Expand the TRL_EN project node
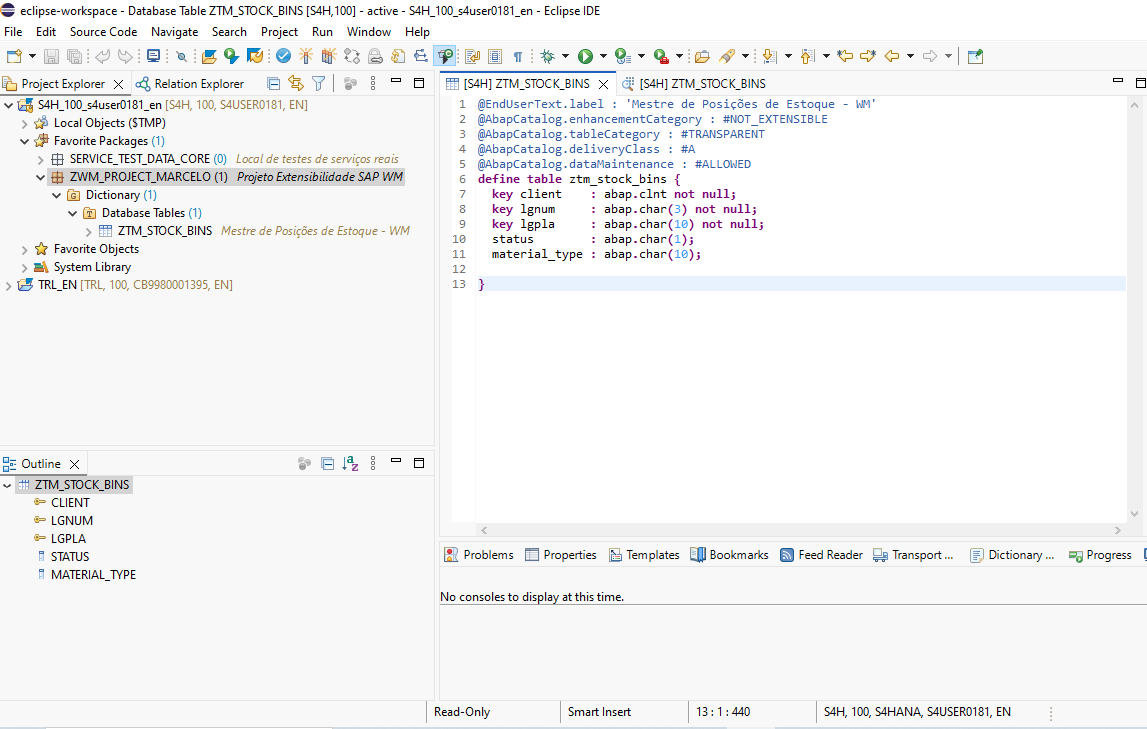This screenshot has height=729, width=1147. coord(9,285)
